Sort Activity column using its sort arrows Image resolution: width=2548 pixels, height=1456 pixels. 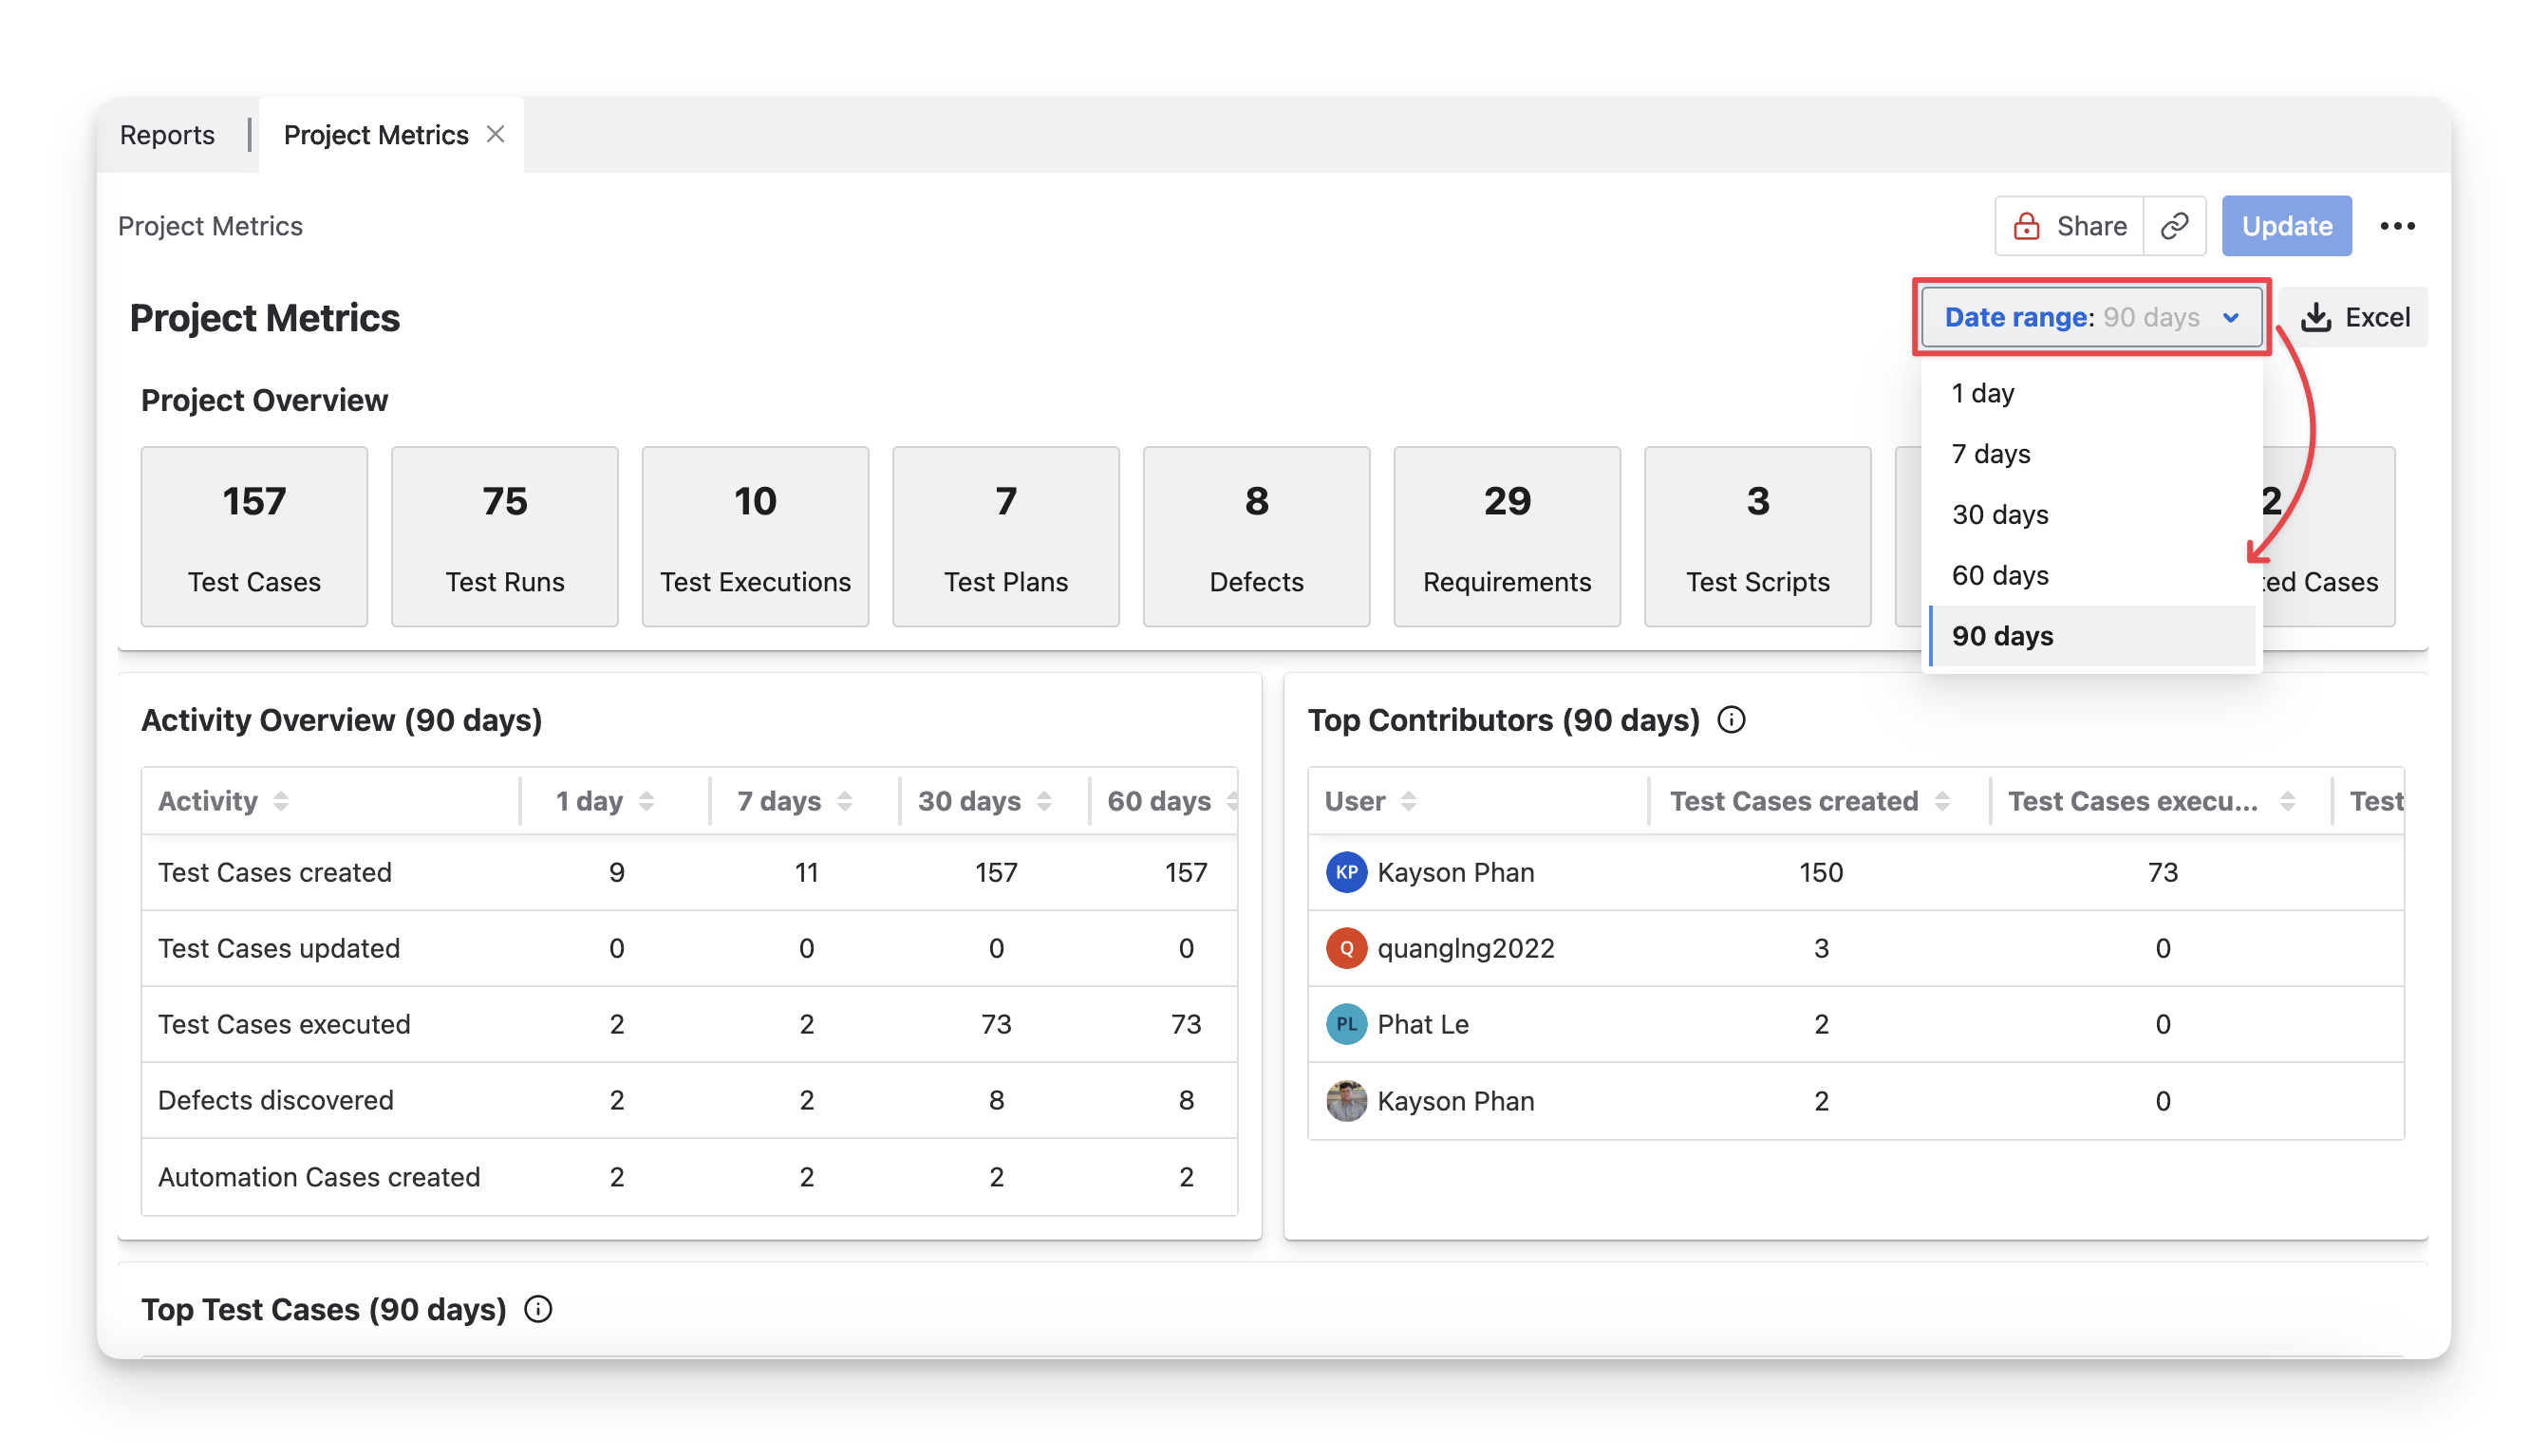tap(281, 801)
